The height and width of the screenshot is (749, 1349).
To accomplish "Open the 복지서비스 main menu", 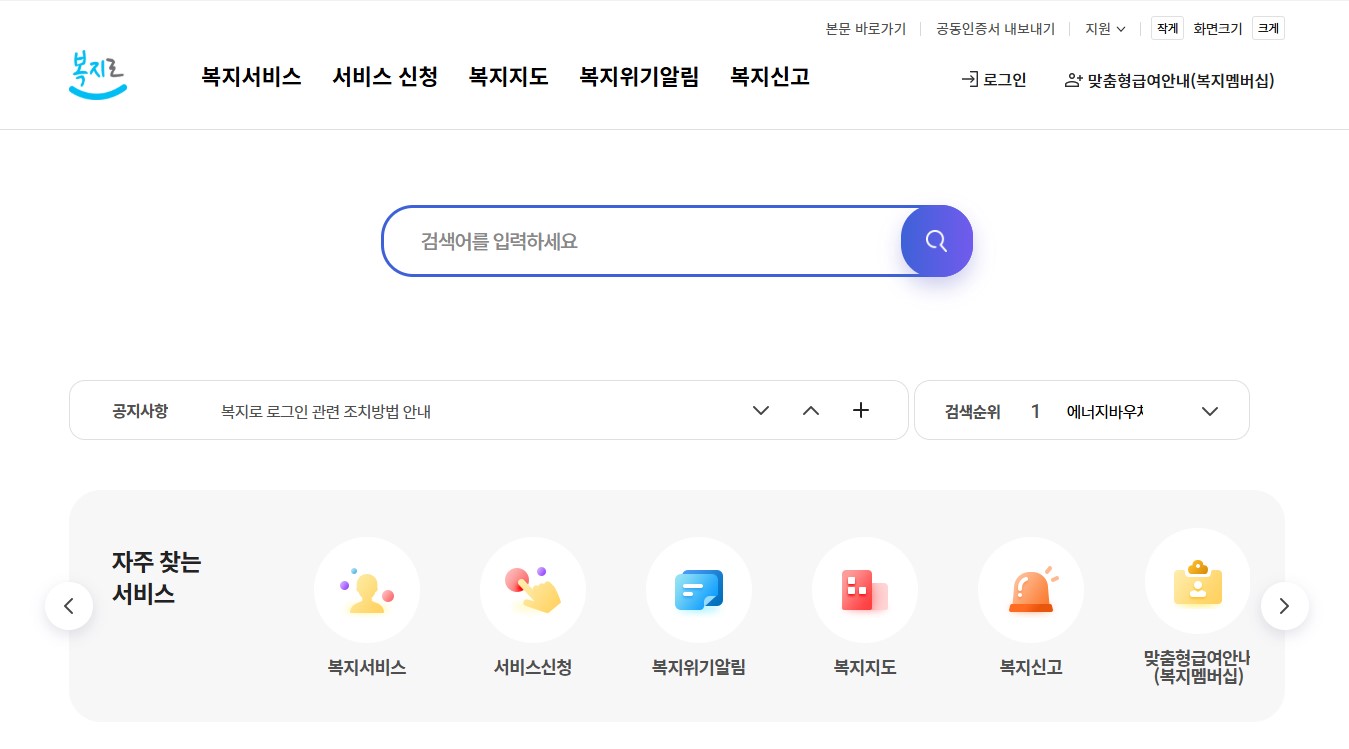I will [x=251, y=77].
